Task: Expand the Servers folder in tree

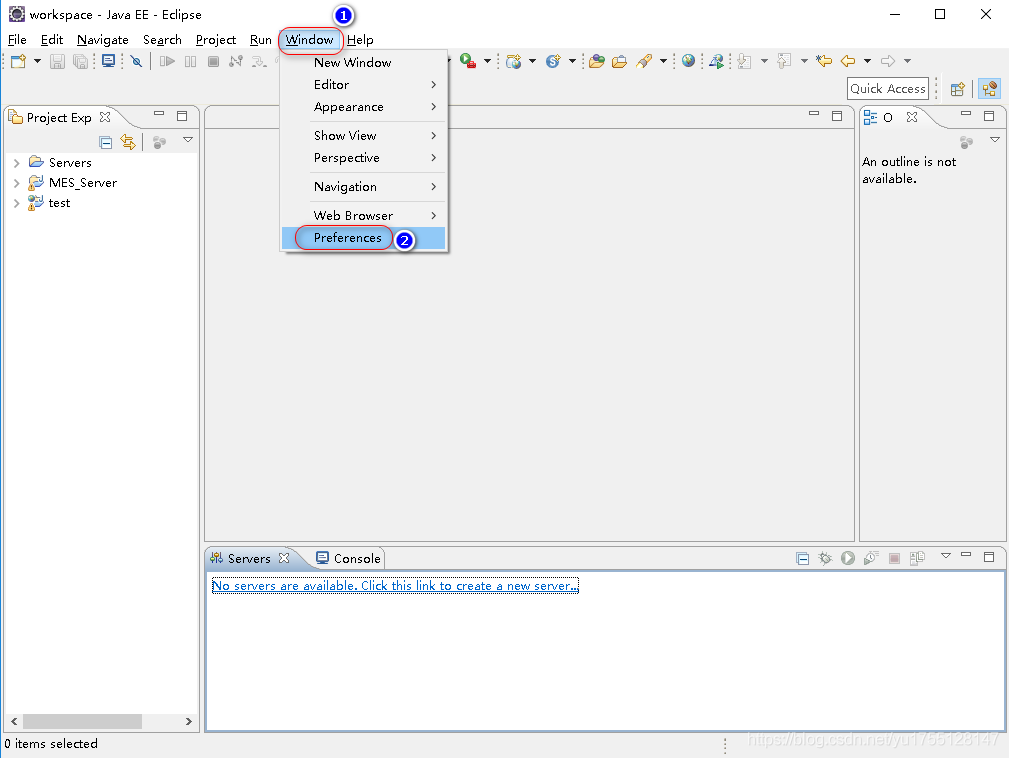Action: coord(16,163)
